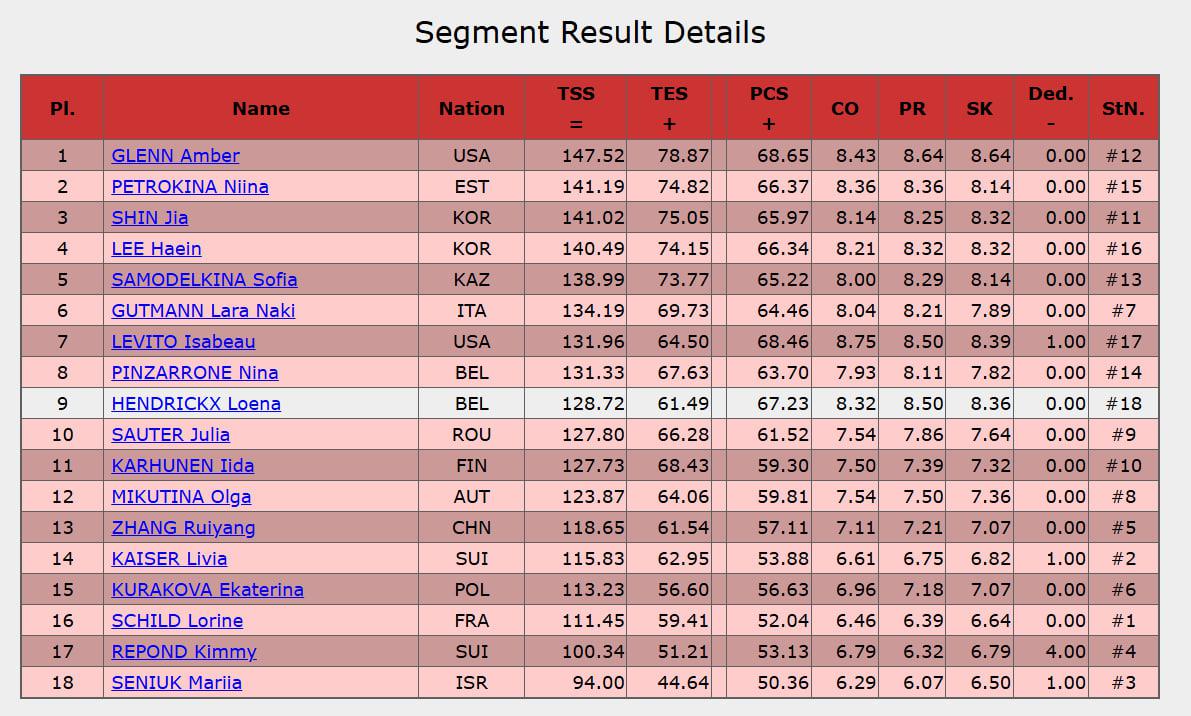1191x716 pixels.
Task: Open SHIN Jia's details link
Action: pos(149,218)
